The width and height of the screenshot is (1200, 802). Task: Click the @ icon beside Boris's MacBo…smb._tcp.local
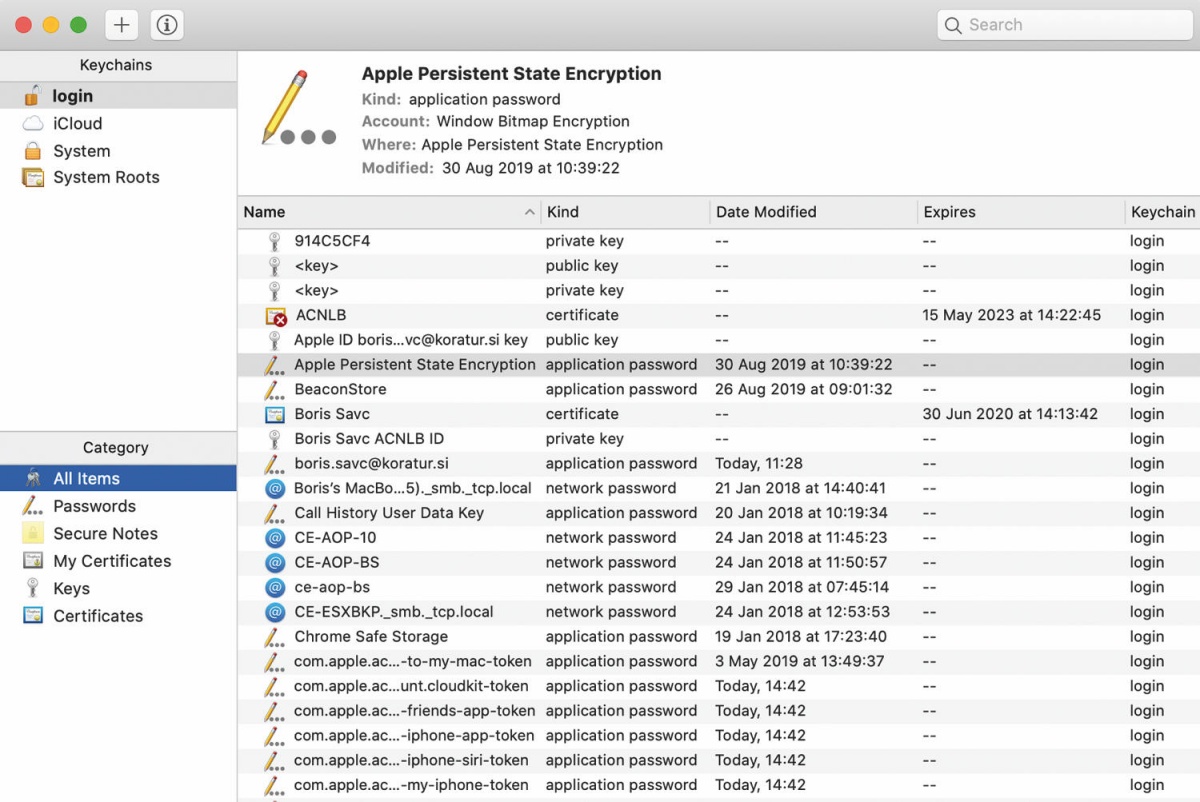pyautogui.click(x=275, y=488)
